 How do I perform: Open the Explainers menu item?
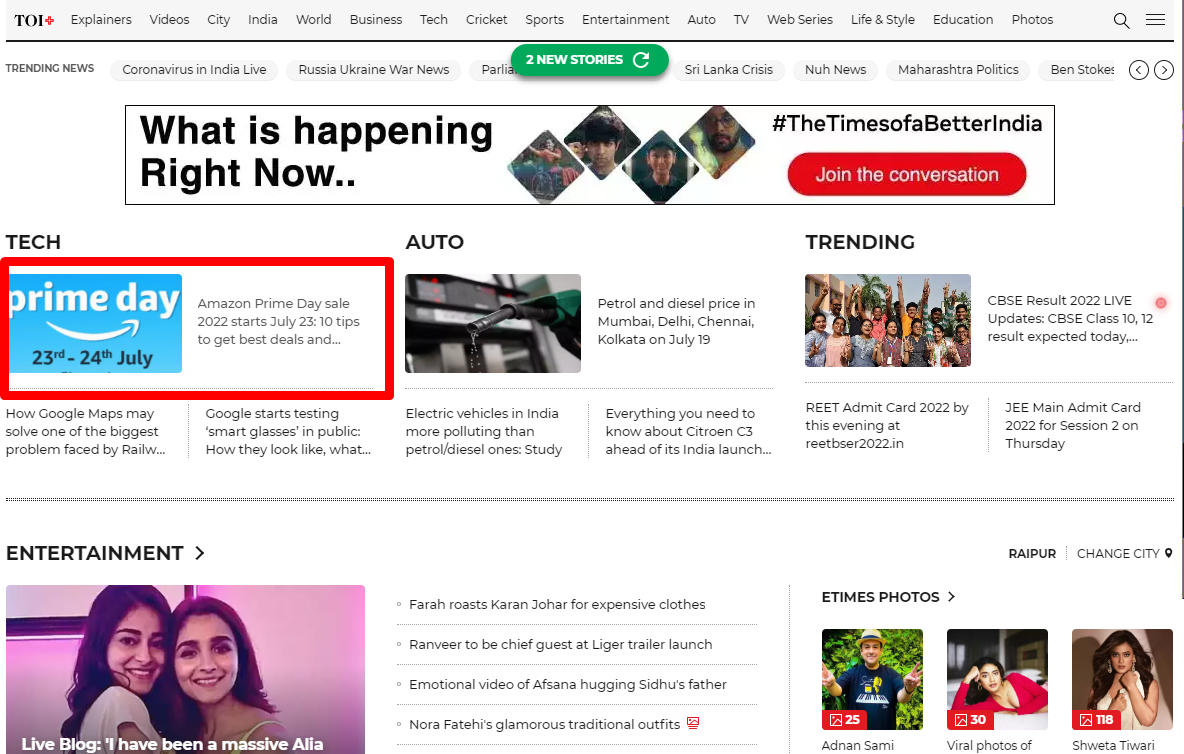pyautogui.click(x=101, y=20)
